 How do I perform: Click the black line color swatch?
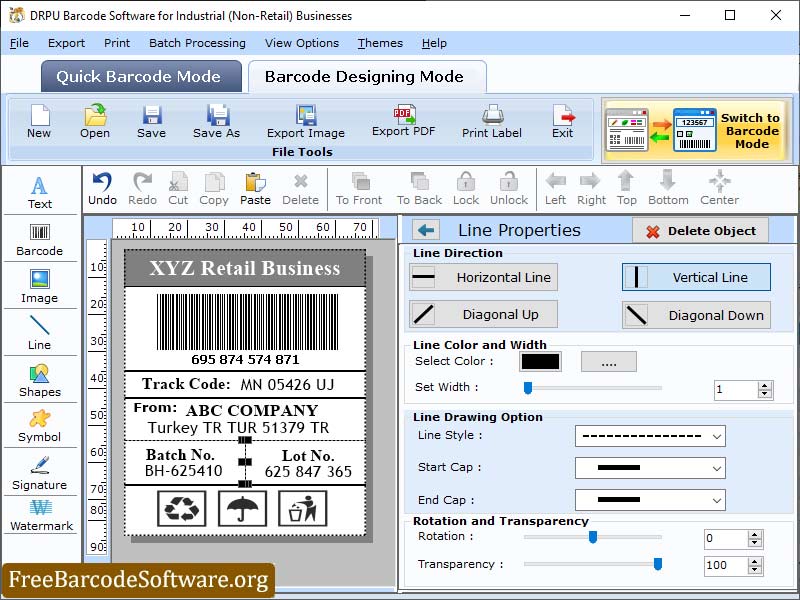540,361
